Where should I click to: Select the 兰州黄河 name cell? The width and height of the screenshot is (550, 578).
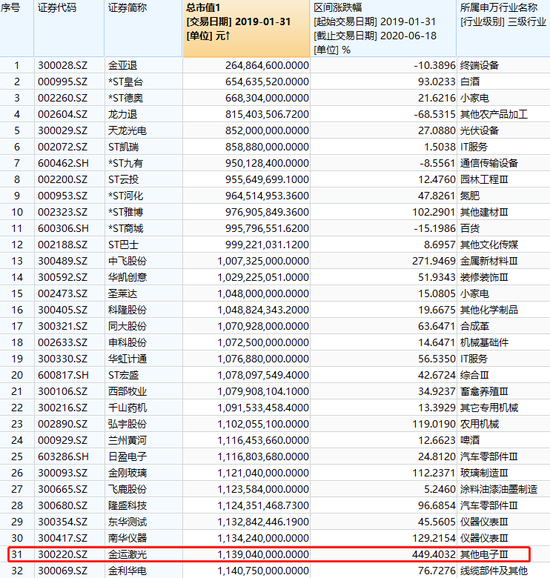click(x=128, y=441)
